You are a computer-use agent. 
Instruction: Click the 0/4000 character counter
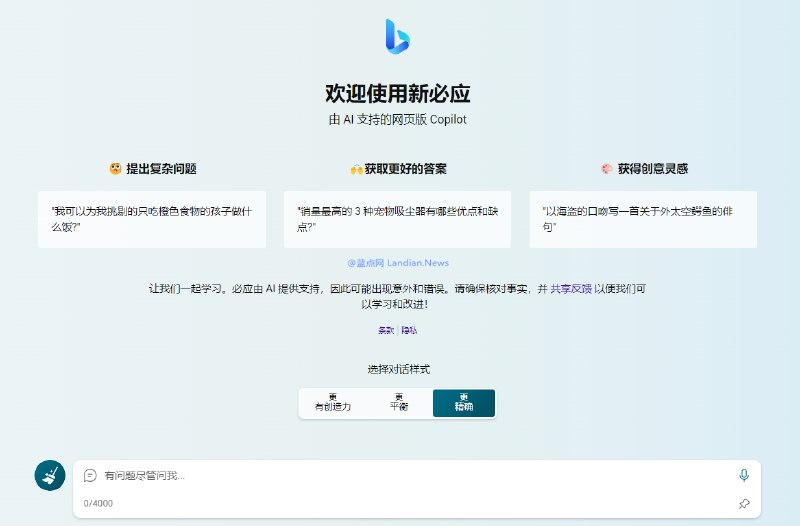tap(98, 504)
